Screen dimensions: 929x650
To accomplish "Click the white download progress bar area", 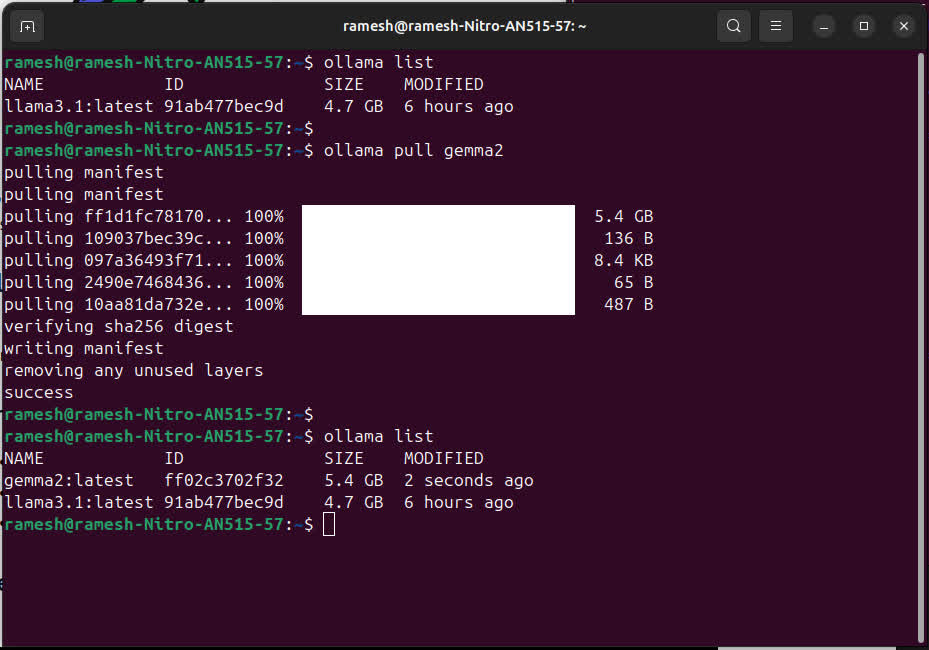I will click(438, 260).
